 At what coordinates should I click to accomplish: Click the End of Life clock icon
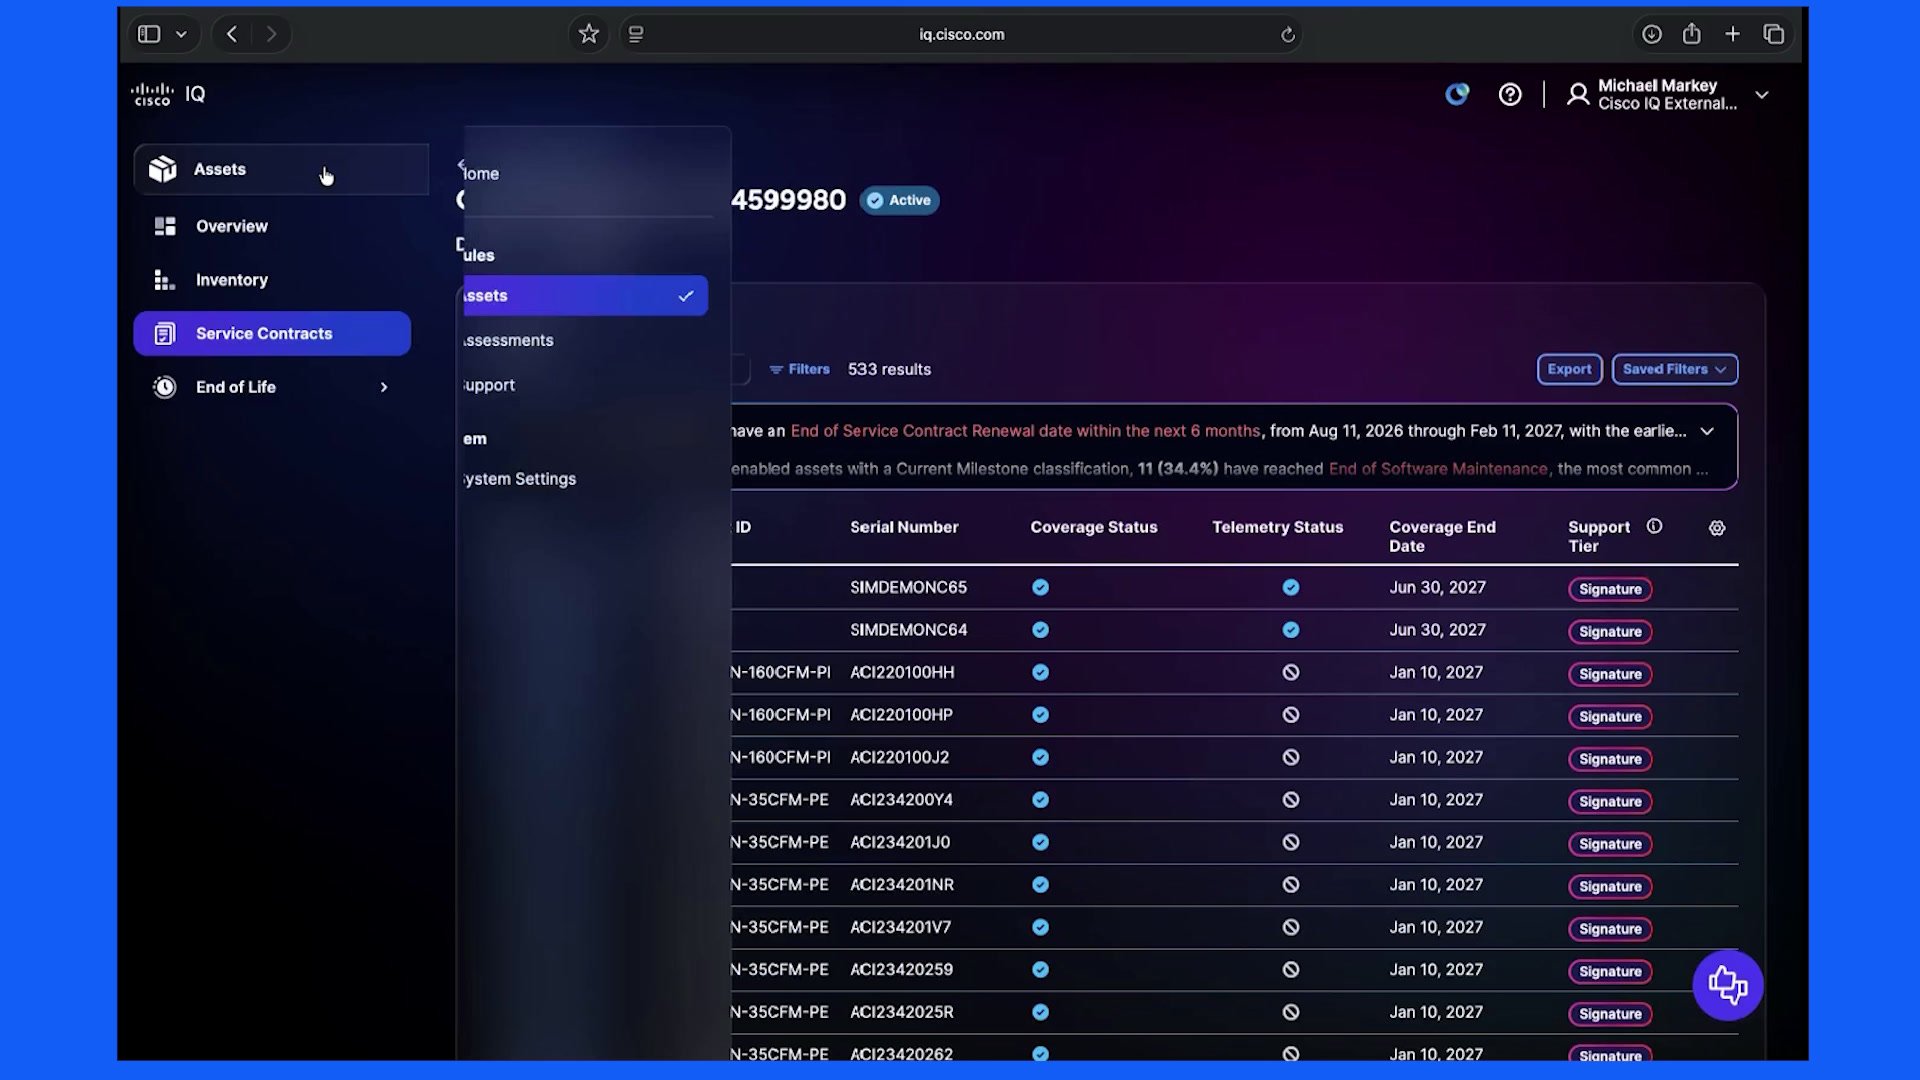coord(164,387)
